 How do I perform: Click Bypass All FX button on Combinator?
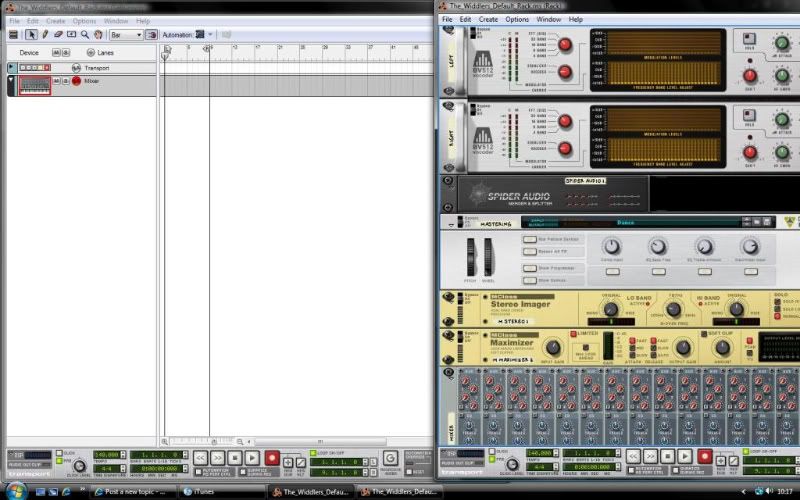tap(530, 252)
